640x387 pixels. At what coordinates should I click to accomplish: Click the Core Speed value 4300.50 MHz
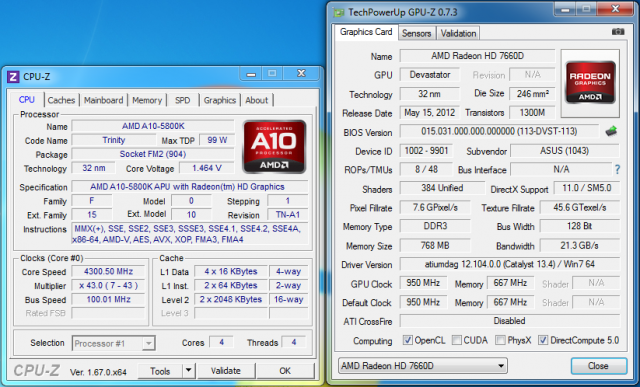(x=108, y=271)
